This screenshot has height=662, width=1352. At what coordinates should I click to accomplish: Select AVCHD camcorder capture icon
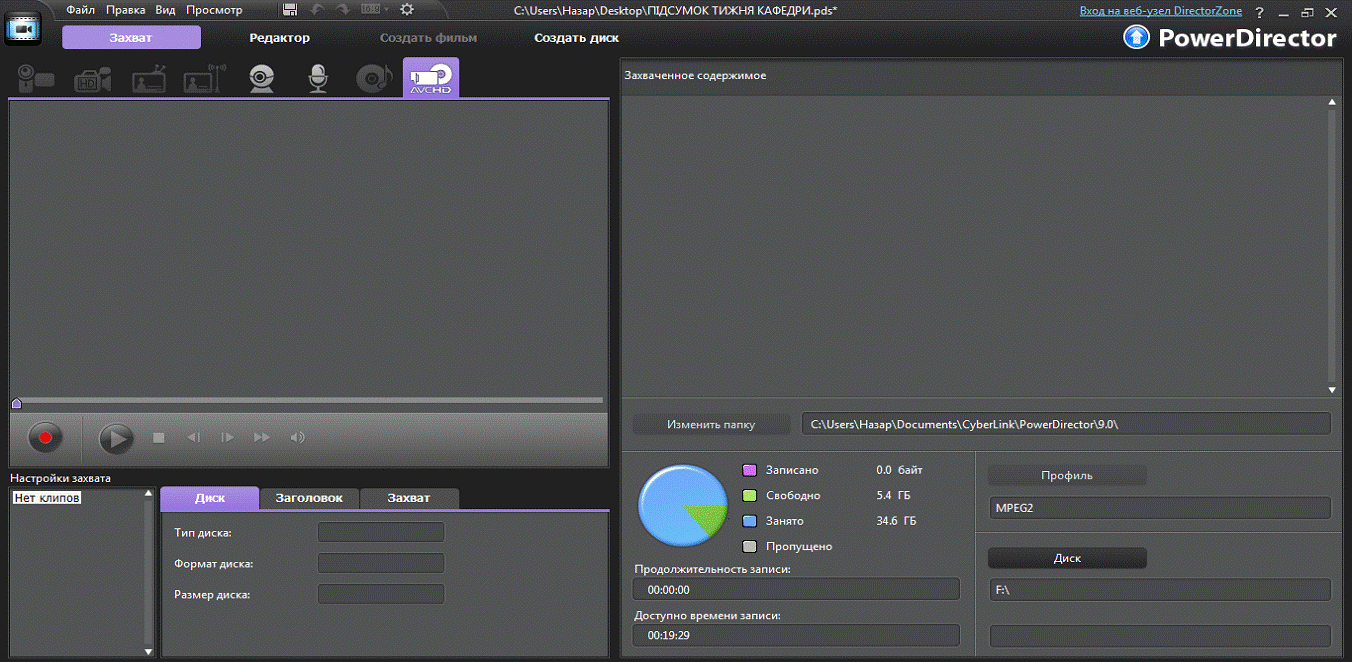click(x=431, y=78)
